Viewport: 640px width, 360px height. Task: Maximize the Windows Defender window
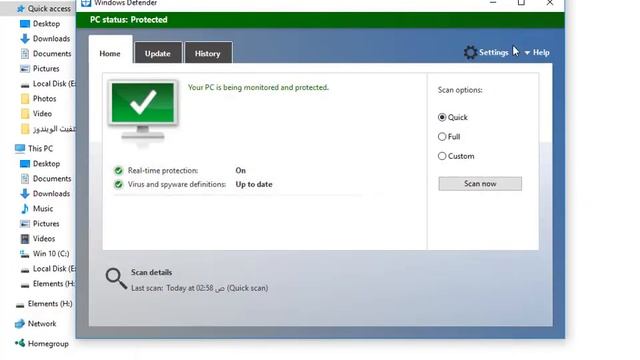click(521, 3)
